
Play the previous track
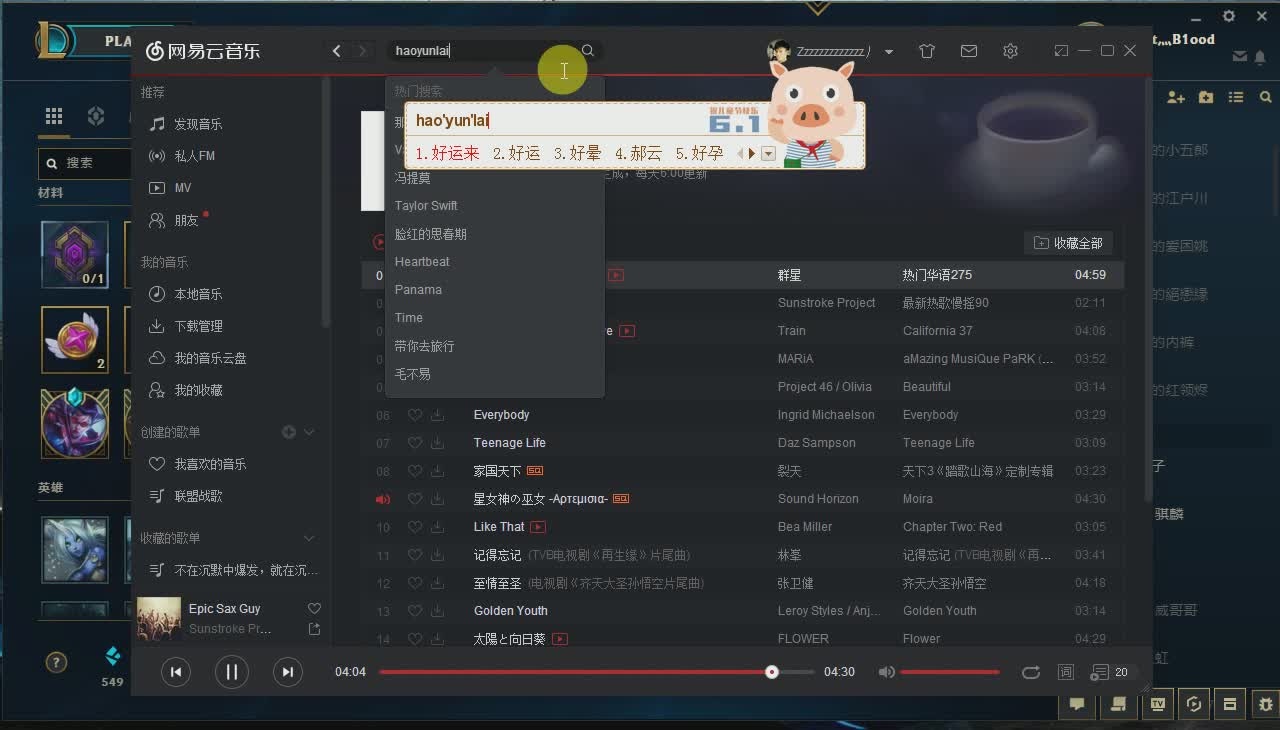click(176, 672)
